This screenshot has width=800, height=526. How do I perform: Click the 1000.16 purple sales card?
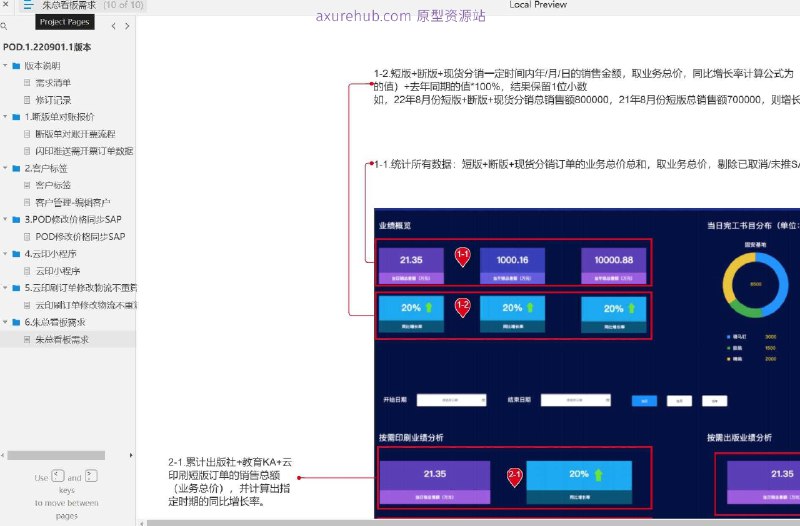[x=512, y=265]
